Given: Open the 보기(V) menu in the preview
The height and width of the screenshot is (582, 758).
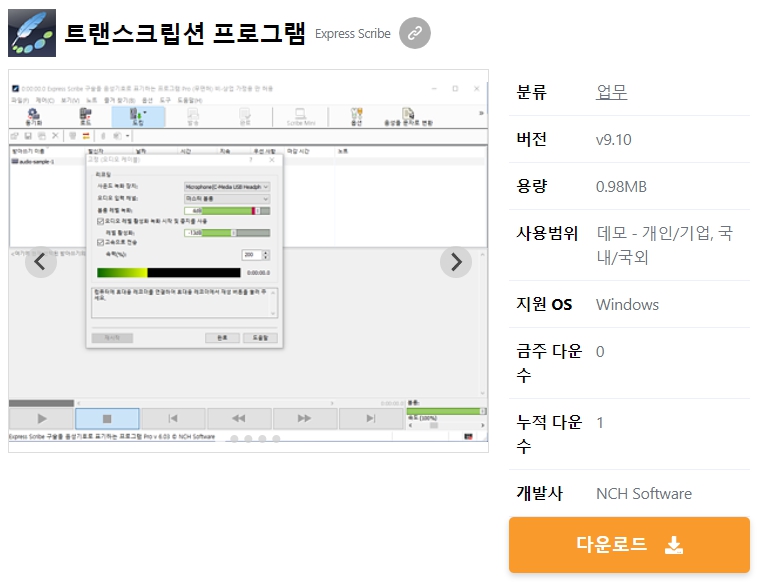Looking at the screenshot, I should click(x=70, y=100).
